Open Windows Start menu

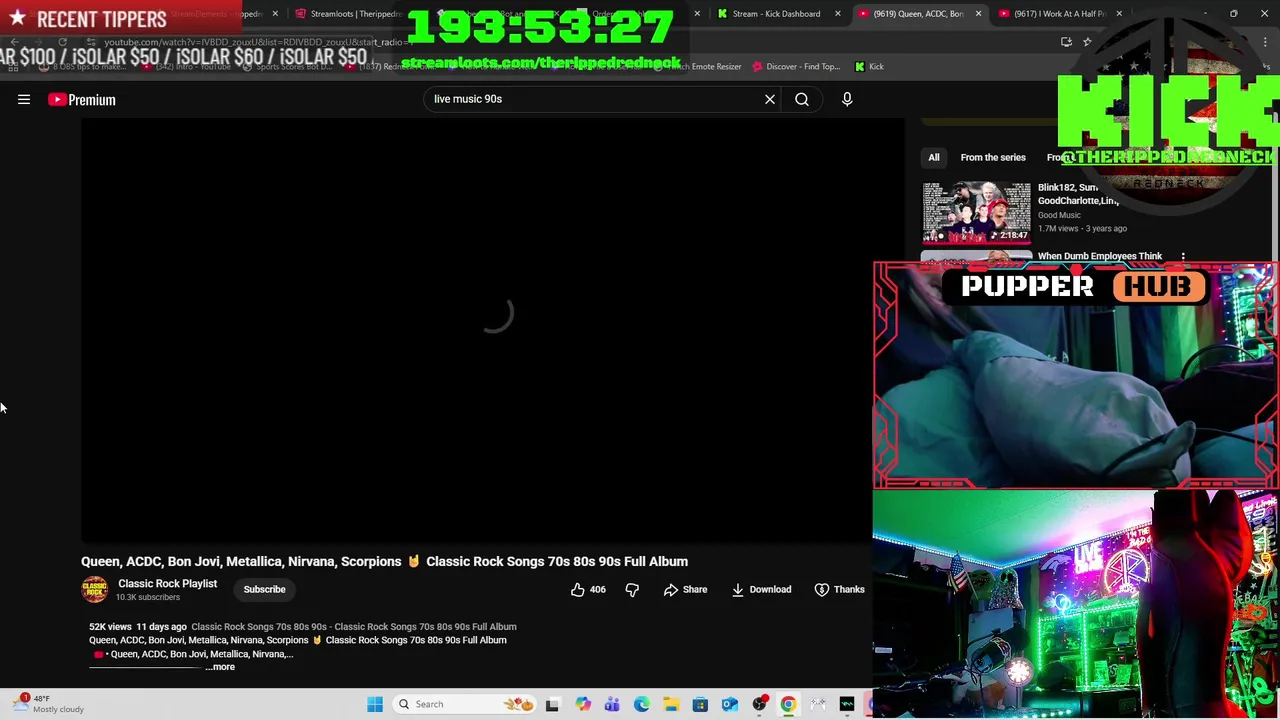point(375,704)
